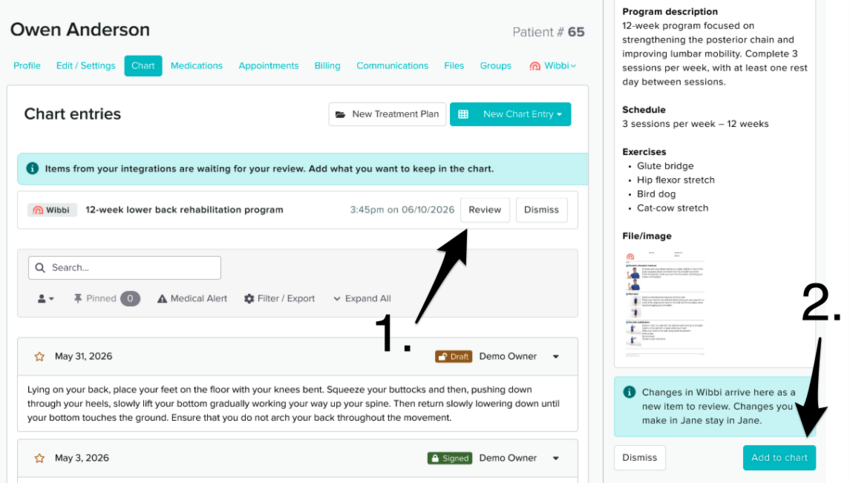
Task: Review the 12-week rehabilitation program item
Action: point(485,210)
